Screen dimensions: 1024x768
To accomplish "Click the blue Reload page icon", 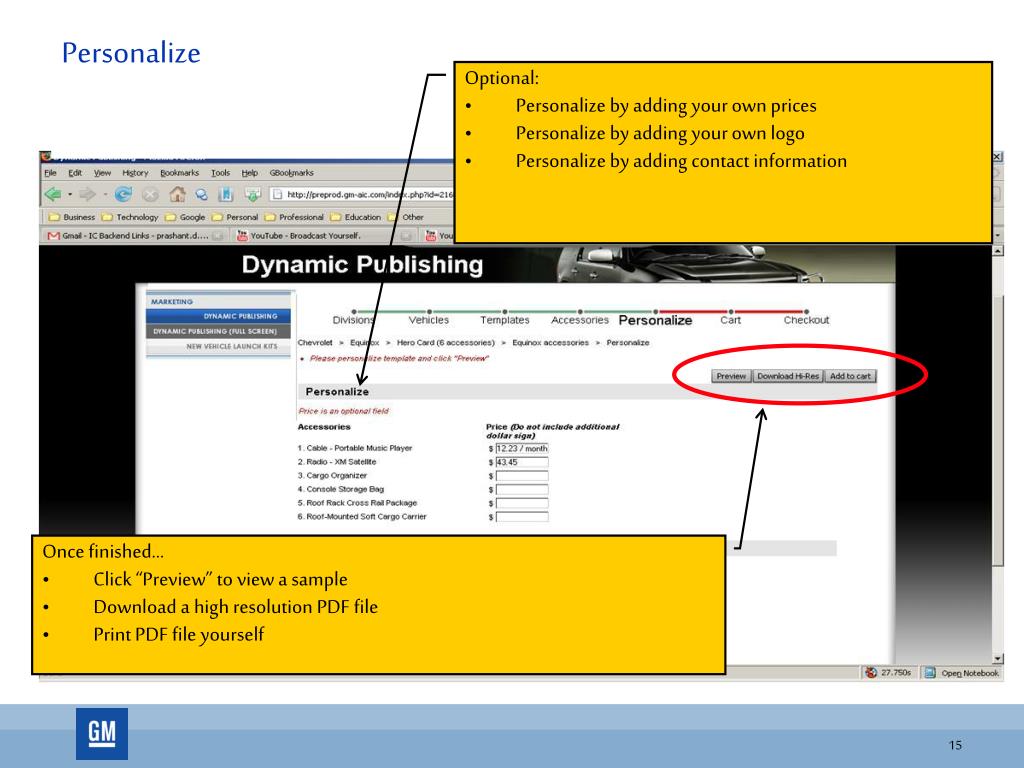I will coord(123,194).
